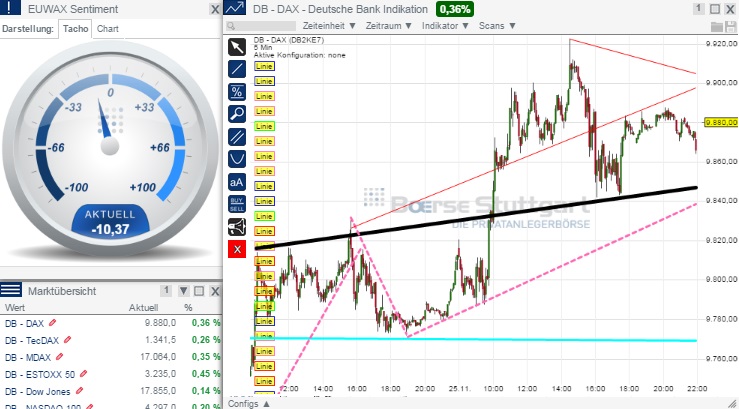Click the magnifier in chart search field
739x409 pixels.
point(231,26)
